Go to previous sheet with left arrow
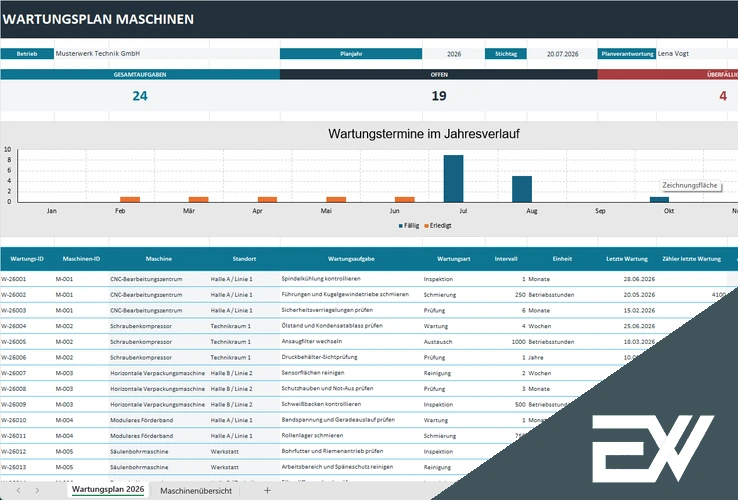The height and width of the screenshot is (500, 738). click(x=18, y=491)
